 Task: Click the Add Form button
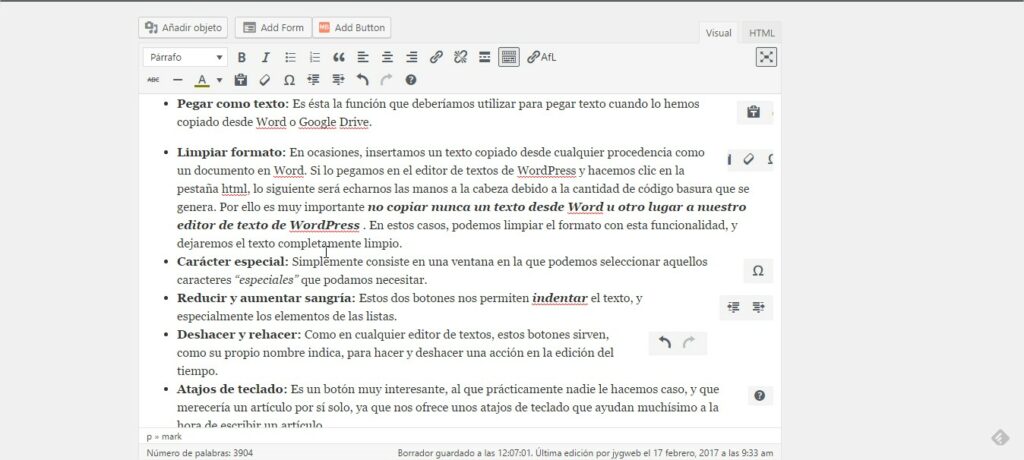[273, 27]
